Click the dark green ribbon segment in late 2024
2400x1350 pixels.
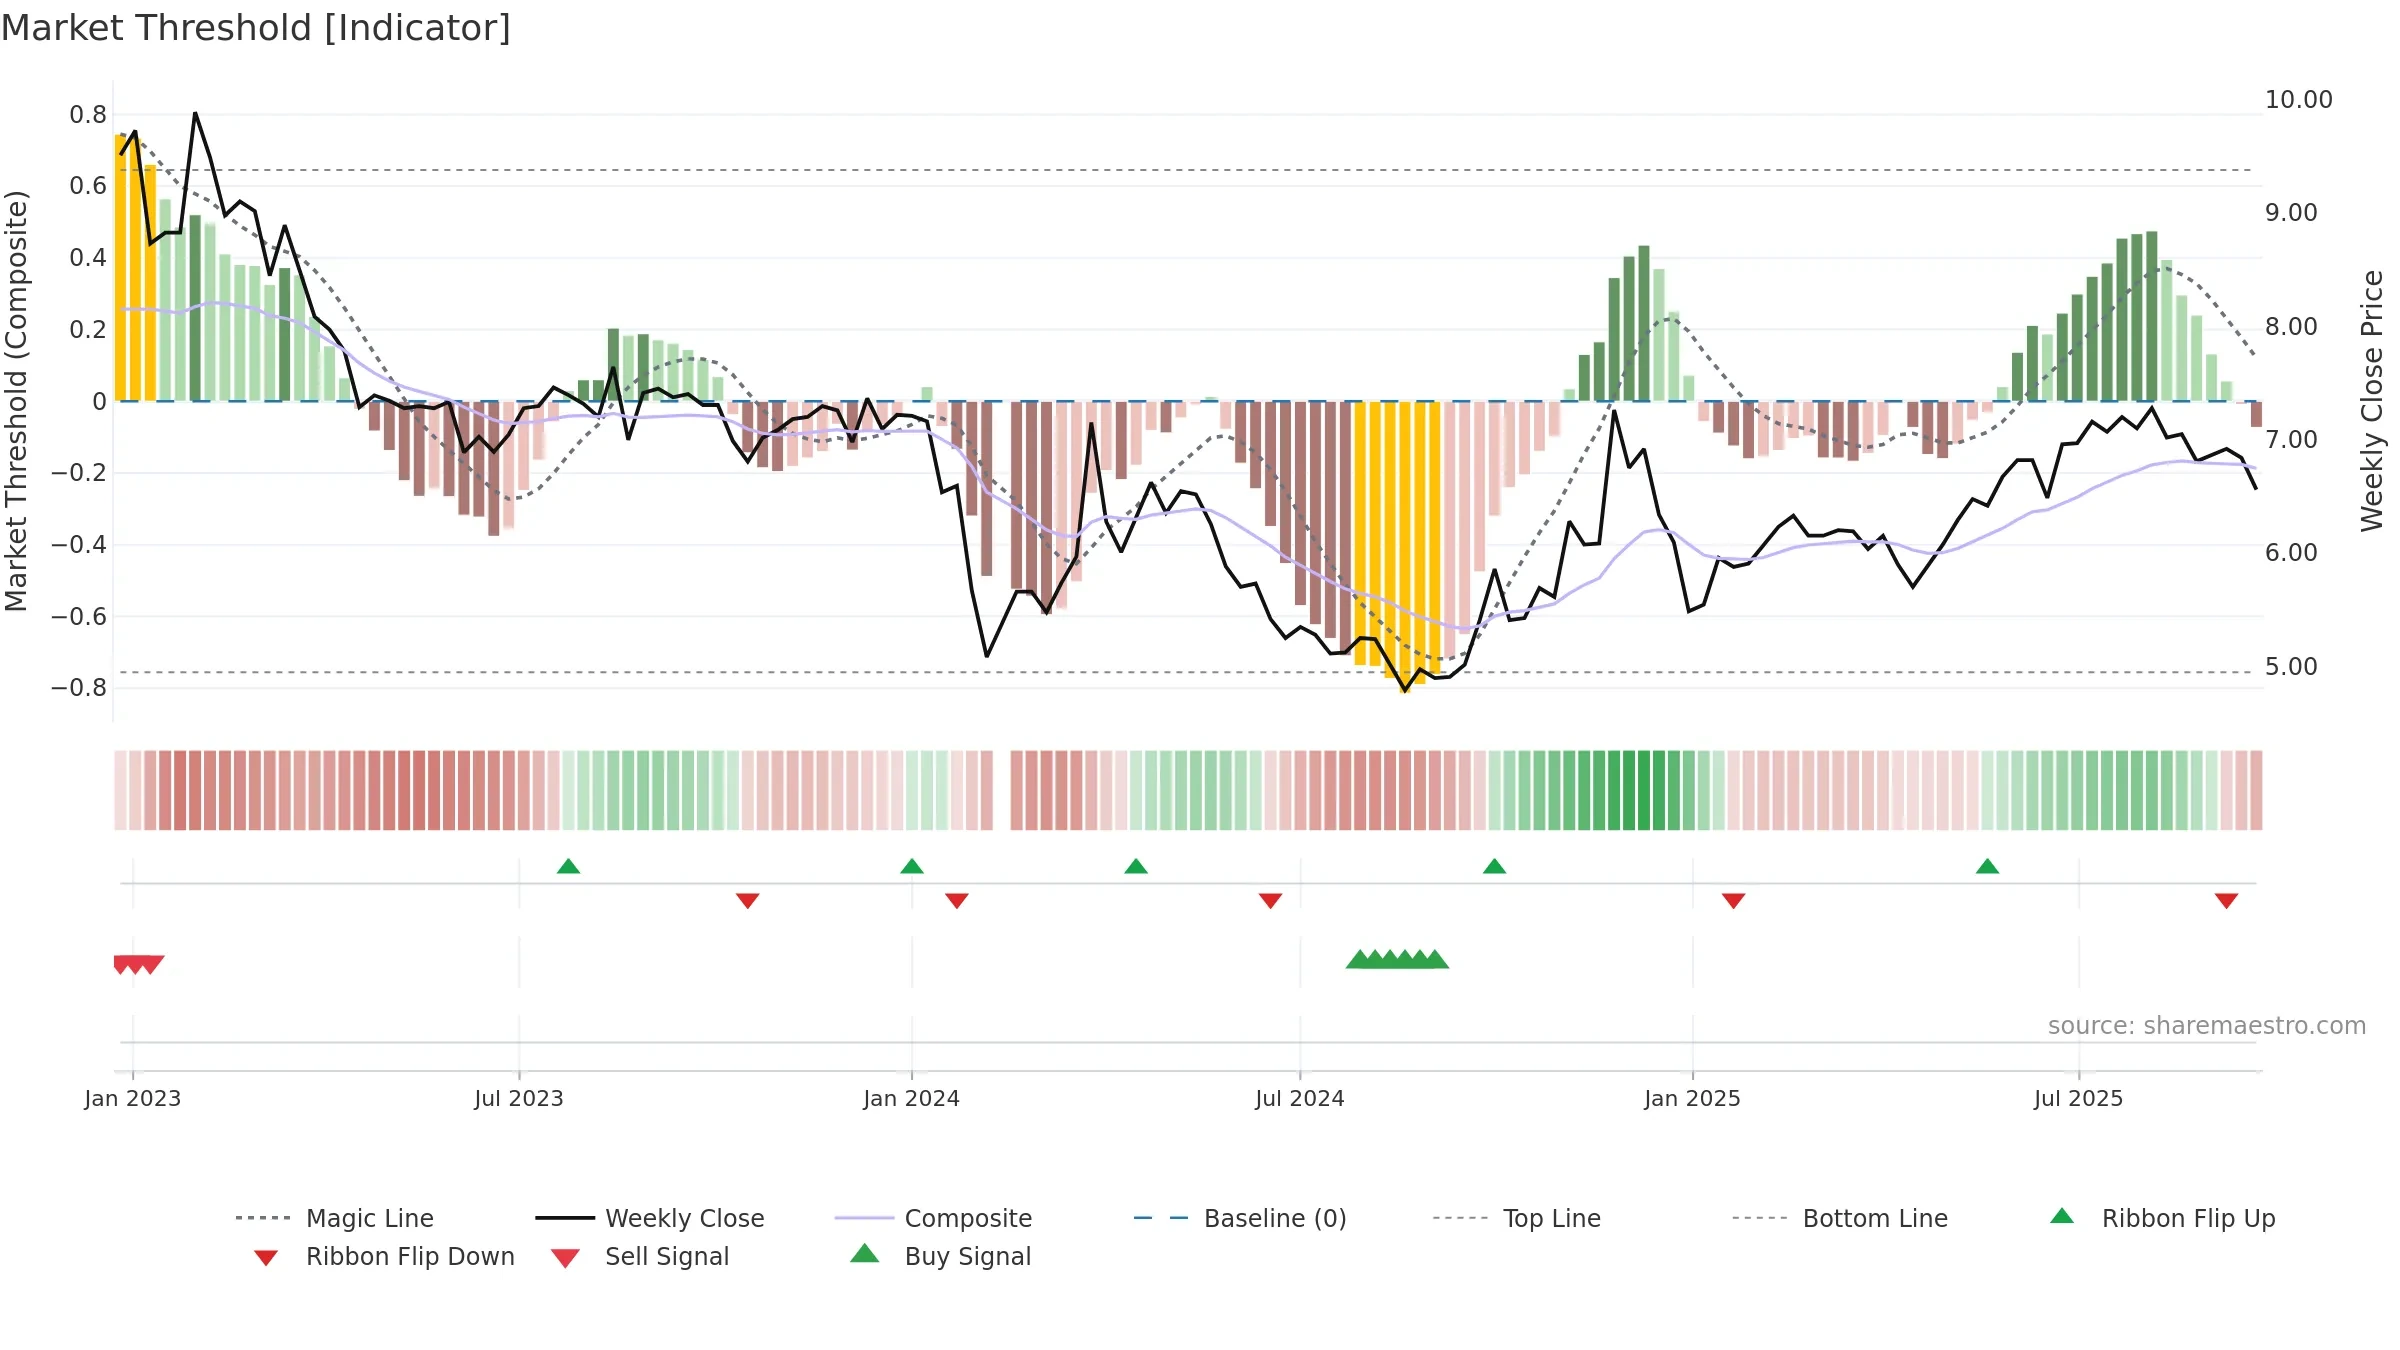(1644, 790)
